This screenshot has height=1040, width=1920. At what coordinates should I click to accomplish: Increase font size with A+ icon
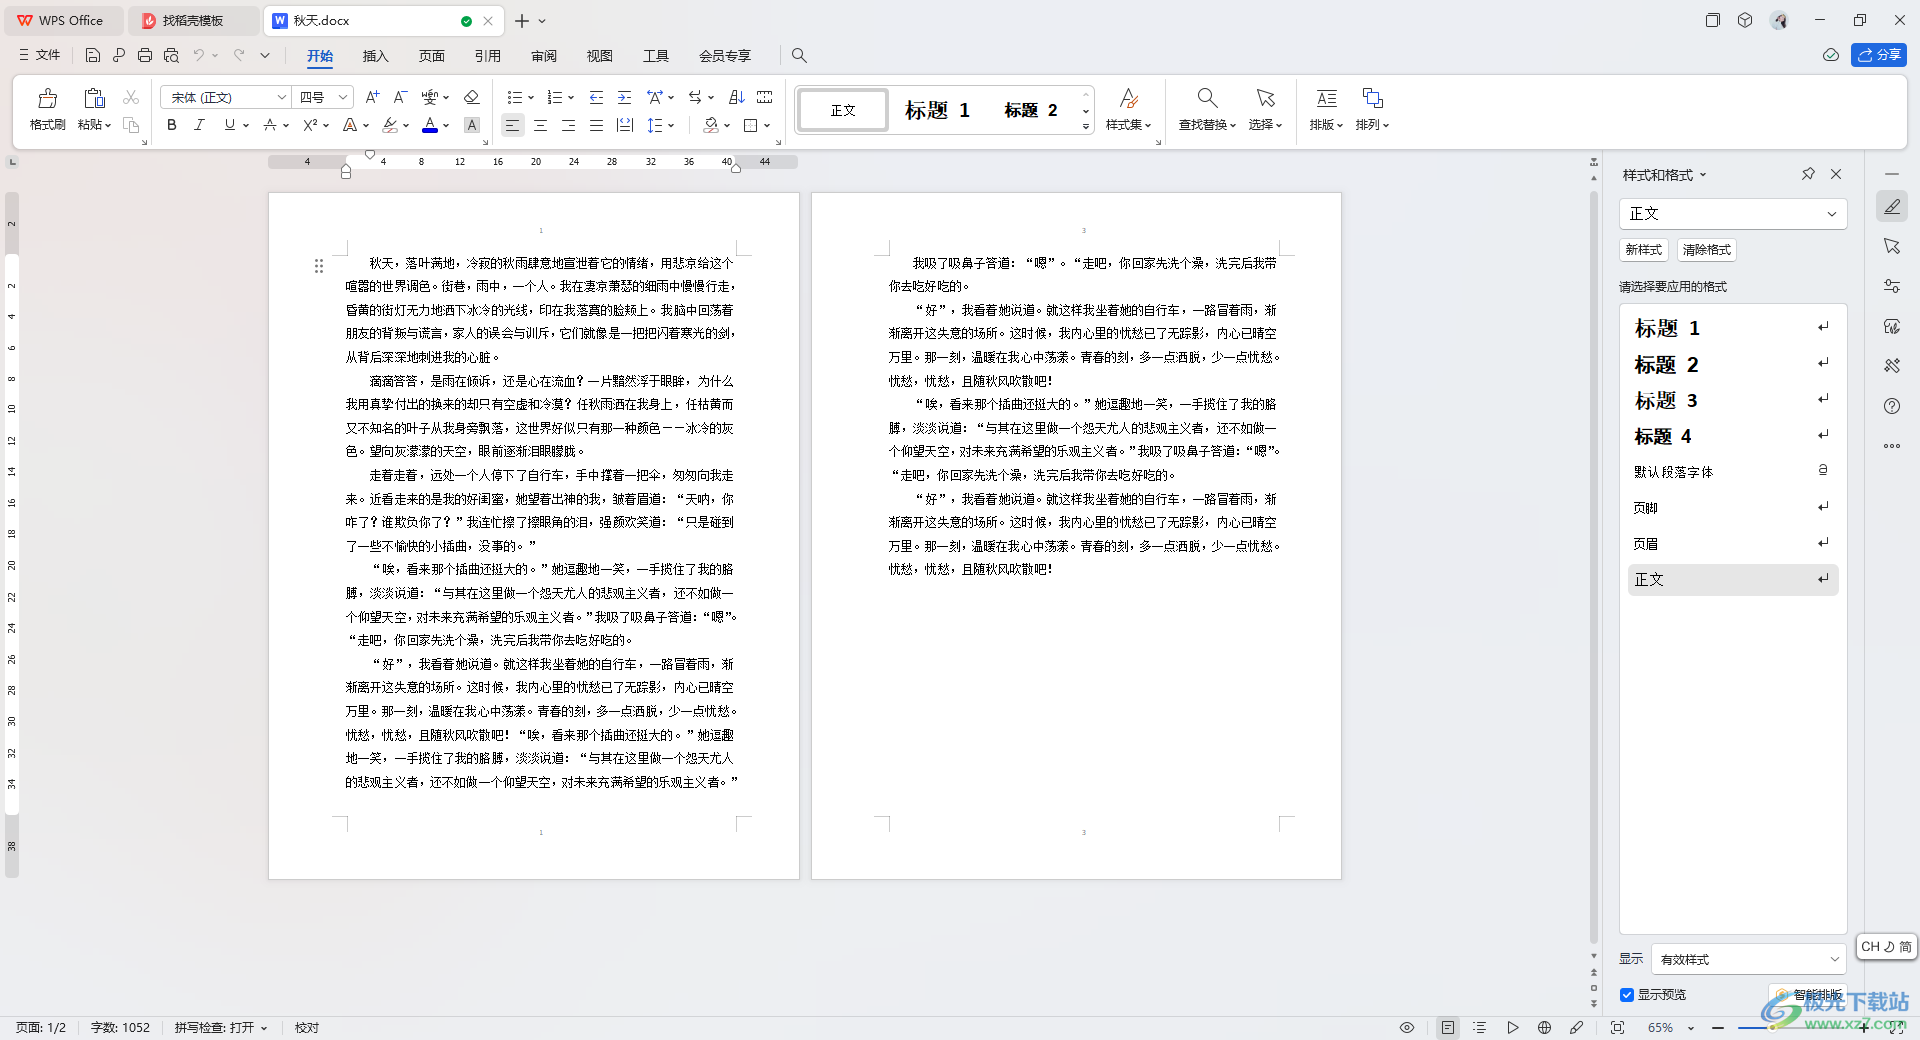(x=372, y=97)
